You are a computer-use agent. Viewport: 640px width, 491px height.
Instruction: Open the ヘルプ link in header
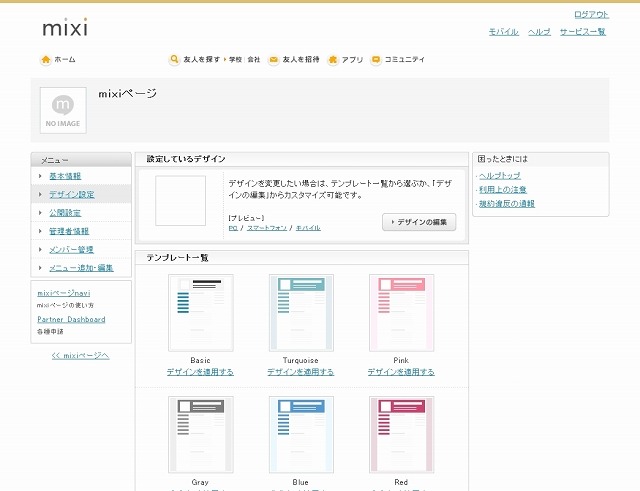pos(539,32)
